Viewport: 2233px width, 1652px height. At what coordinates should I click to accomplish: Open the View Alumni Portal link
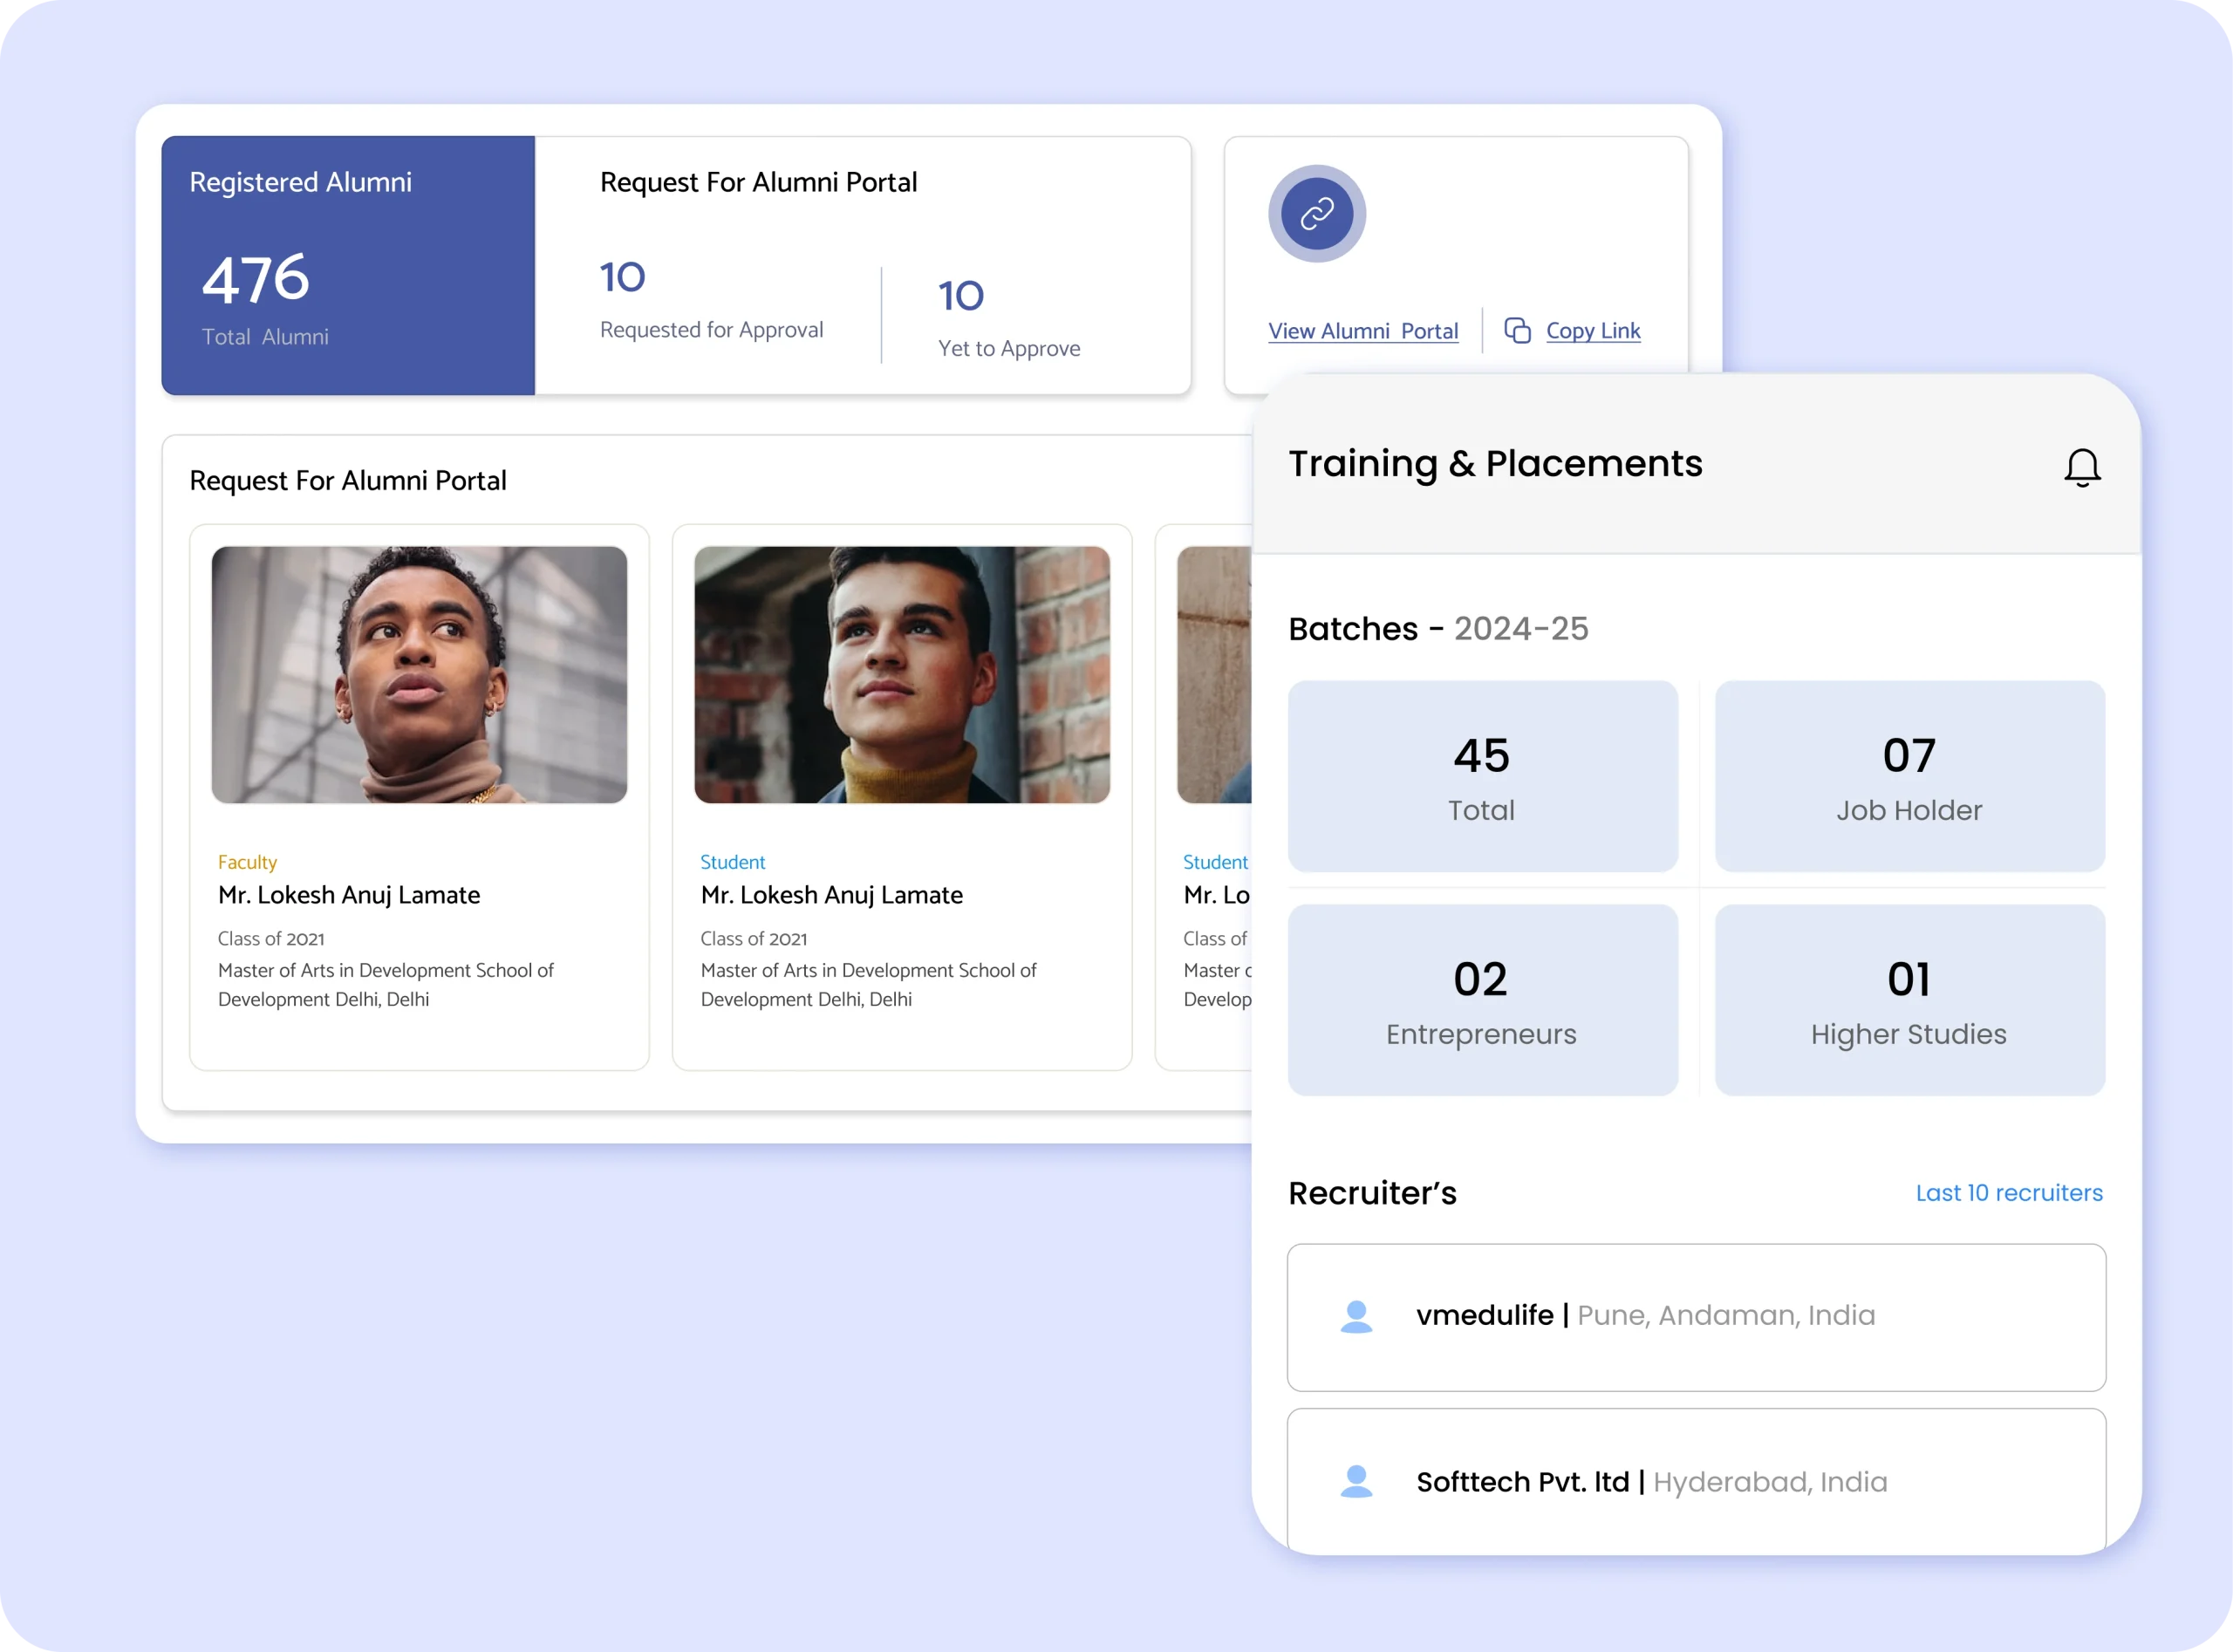coord(1362,331)
